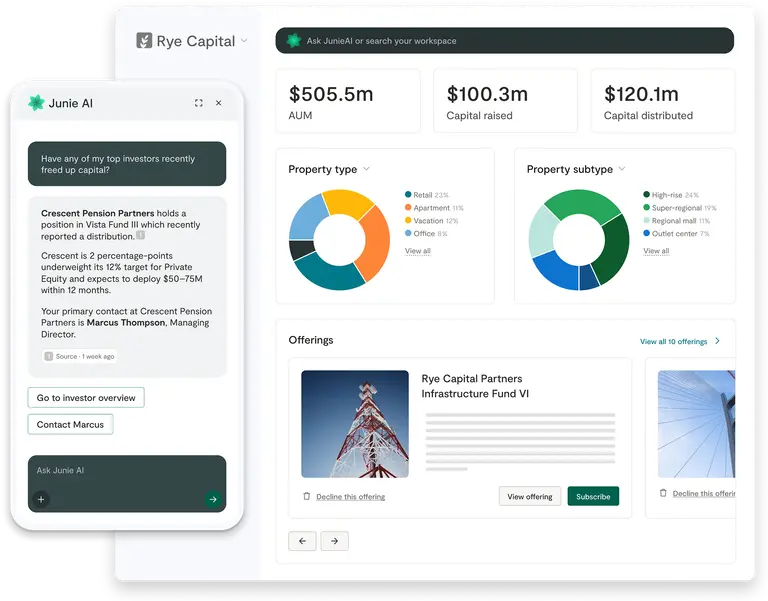Click the $505.5m AUM stat card
Image resolution: width=768 pixels, height=601 pixels.
348,101
